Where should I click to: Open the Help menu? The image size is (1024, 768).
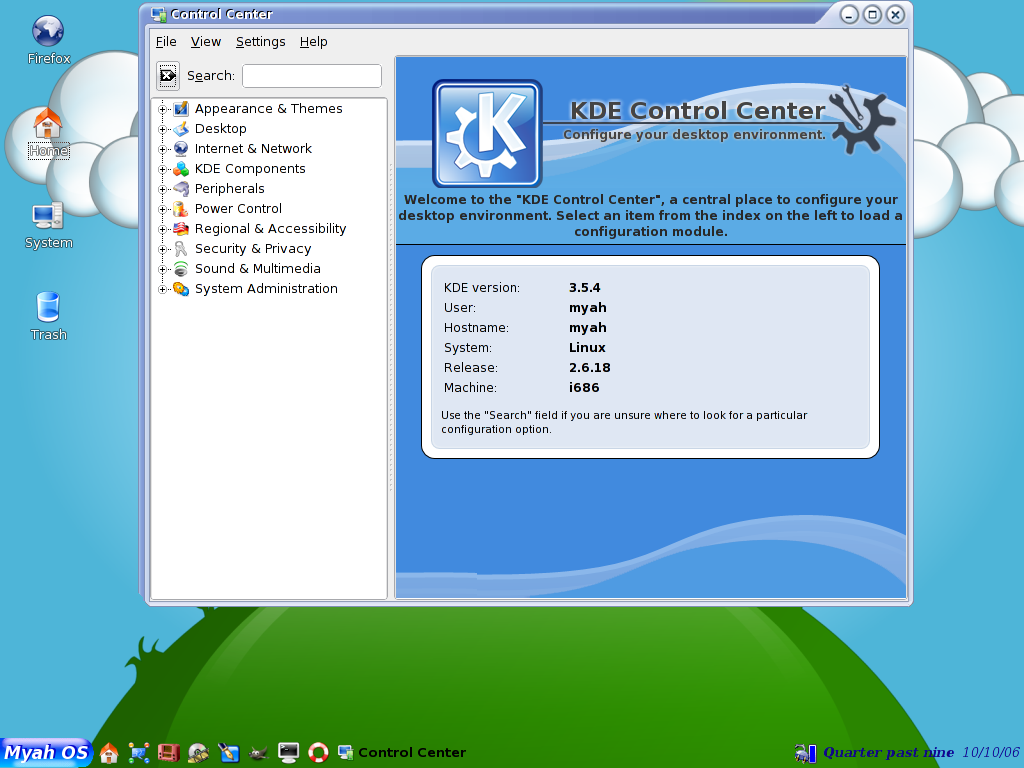tap(313, 42)
